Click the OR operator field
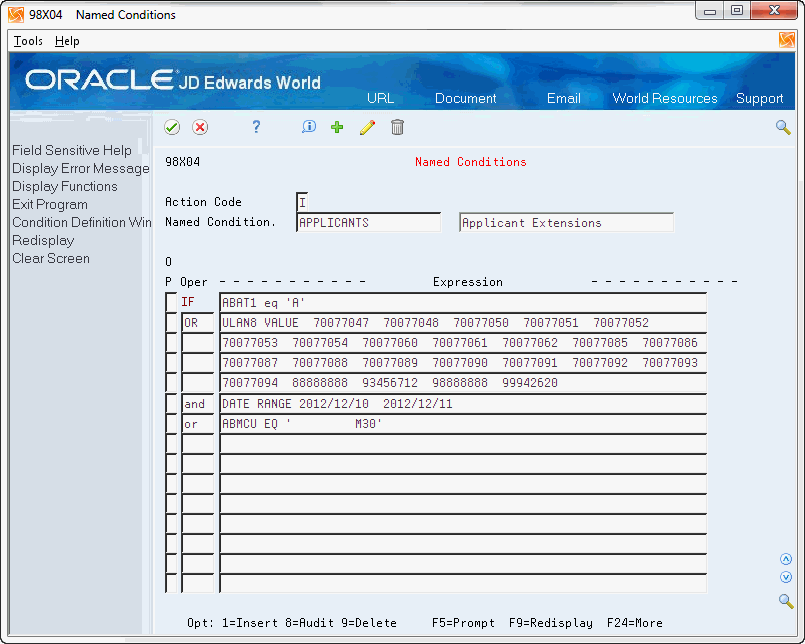The width and height of the screenshot is (805, 644). [198, 323]
